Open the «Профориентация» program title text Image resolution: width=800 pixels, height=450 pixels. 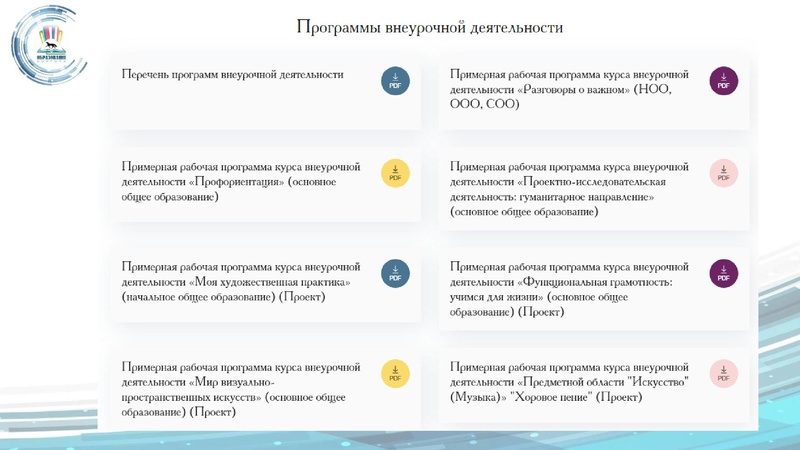click(x=241, y=182)
